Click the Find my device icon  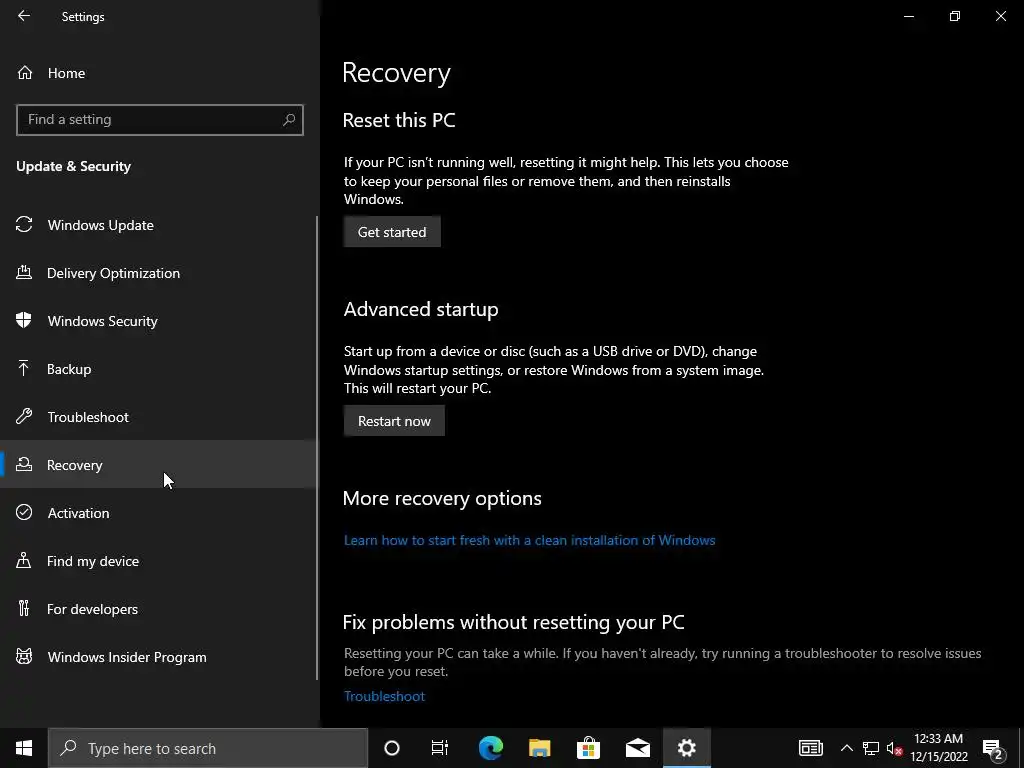coord(24,560)
